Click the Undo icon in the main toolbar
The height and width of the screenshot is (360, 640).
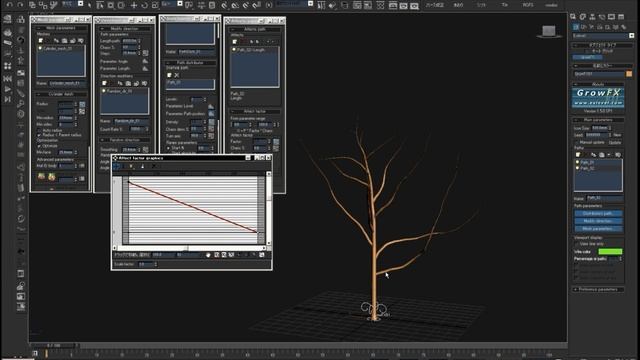(9, 5)
